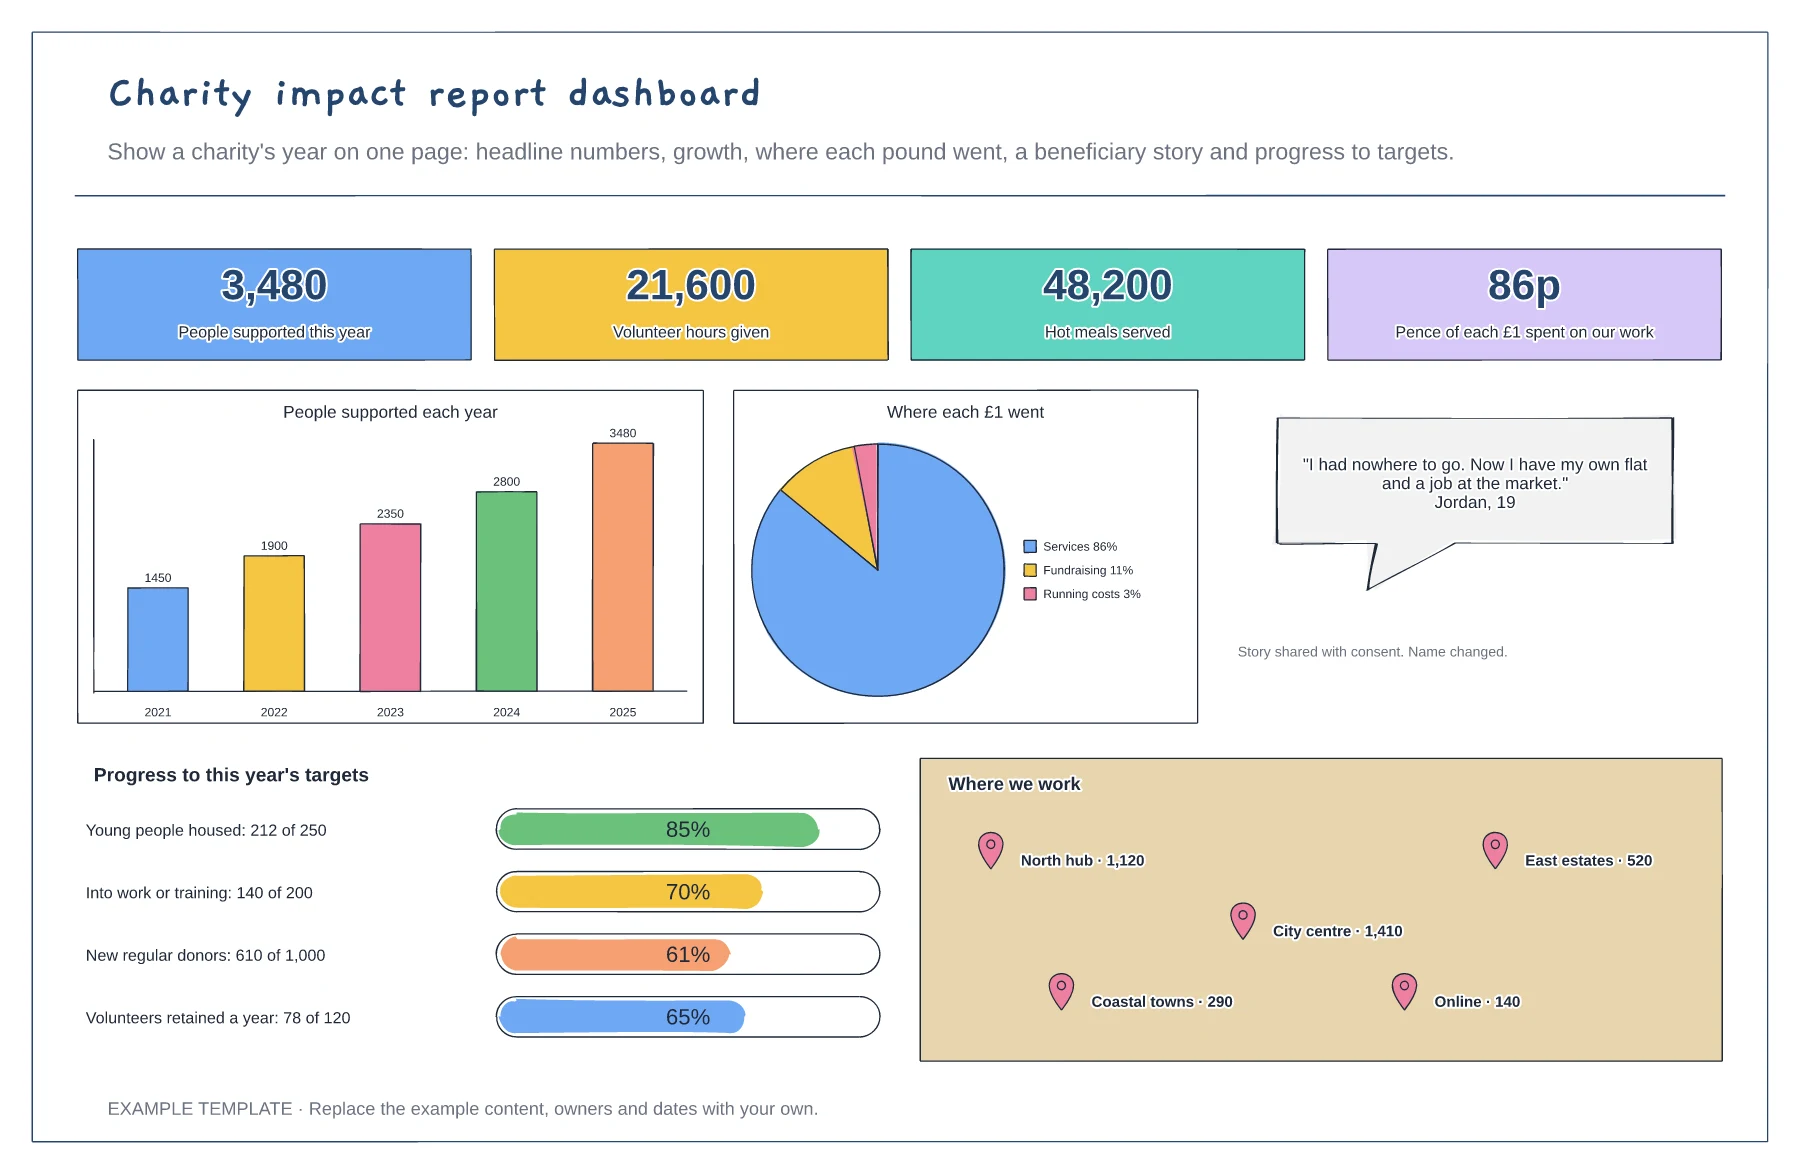Open the 86p pence spent card

pyautogui.click(x=1524, y=304)
